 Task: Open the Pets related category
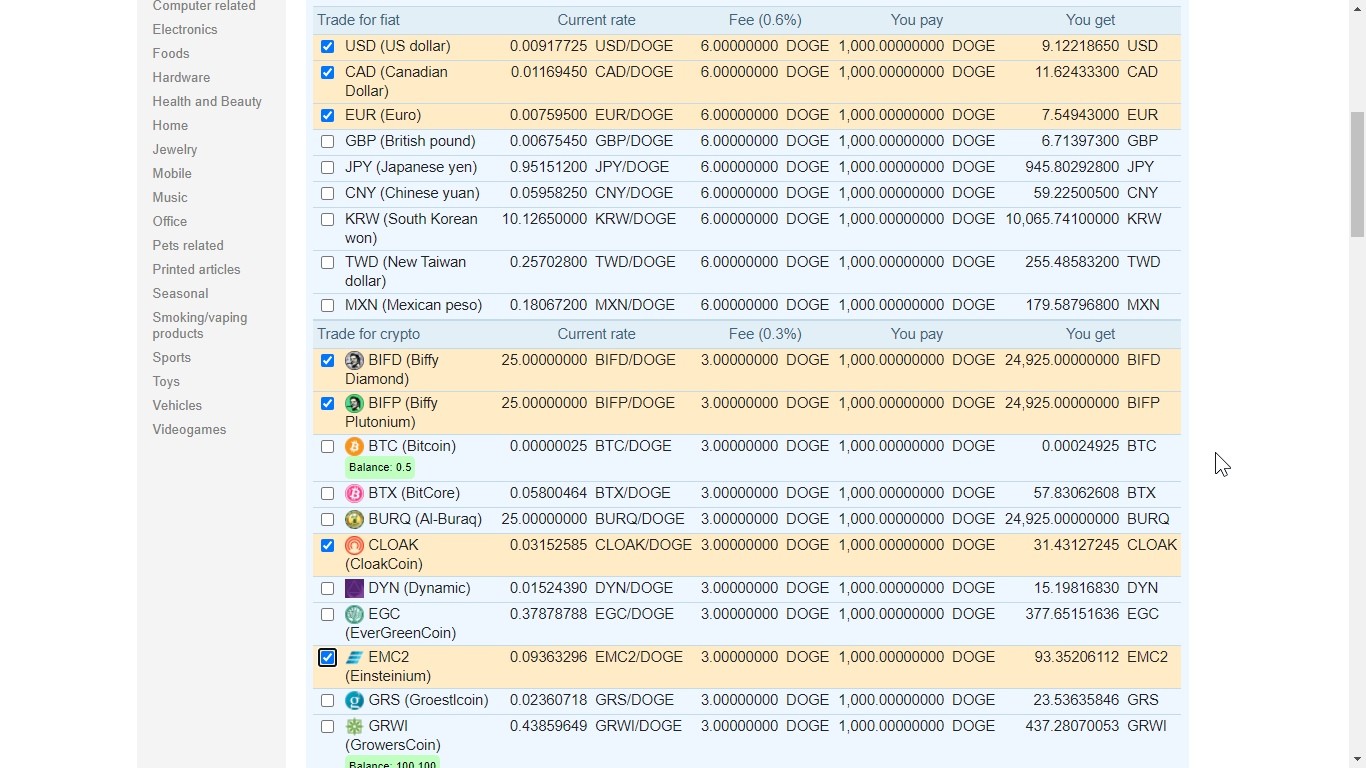[x=188, y=246]
